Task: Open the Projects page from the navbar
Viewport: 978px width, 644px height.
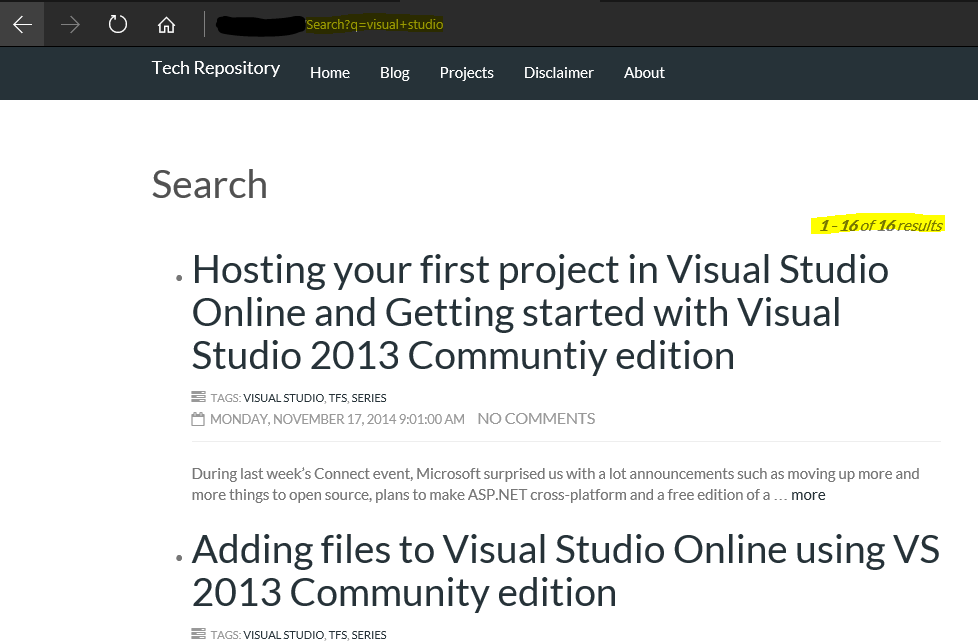Action: tap(467, 73)
